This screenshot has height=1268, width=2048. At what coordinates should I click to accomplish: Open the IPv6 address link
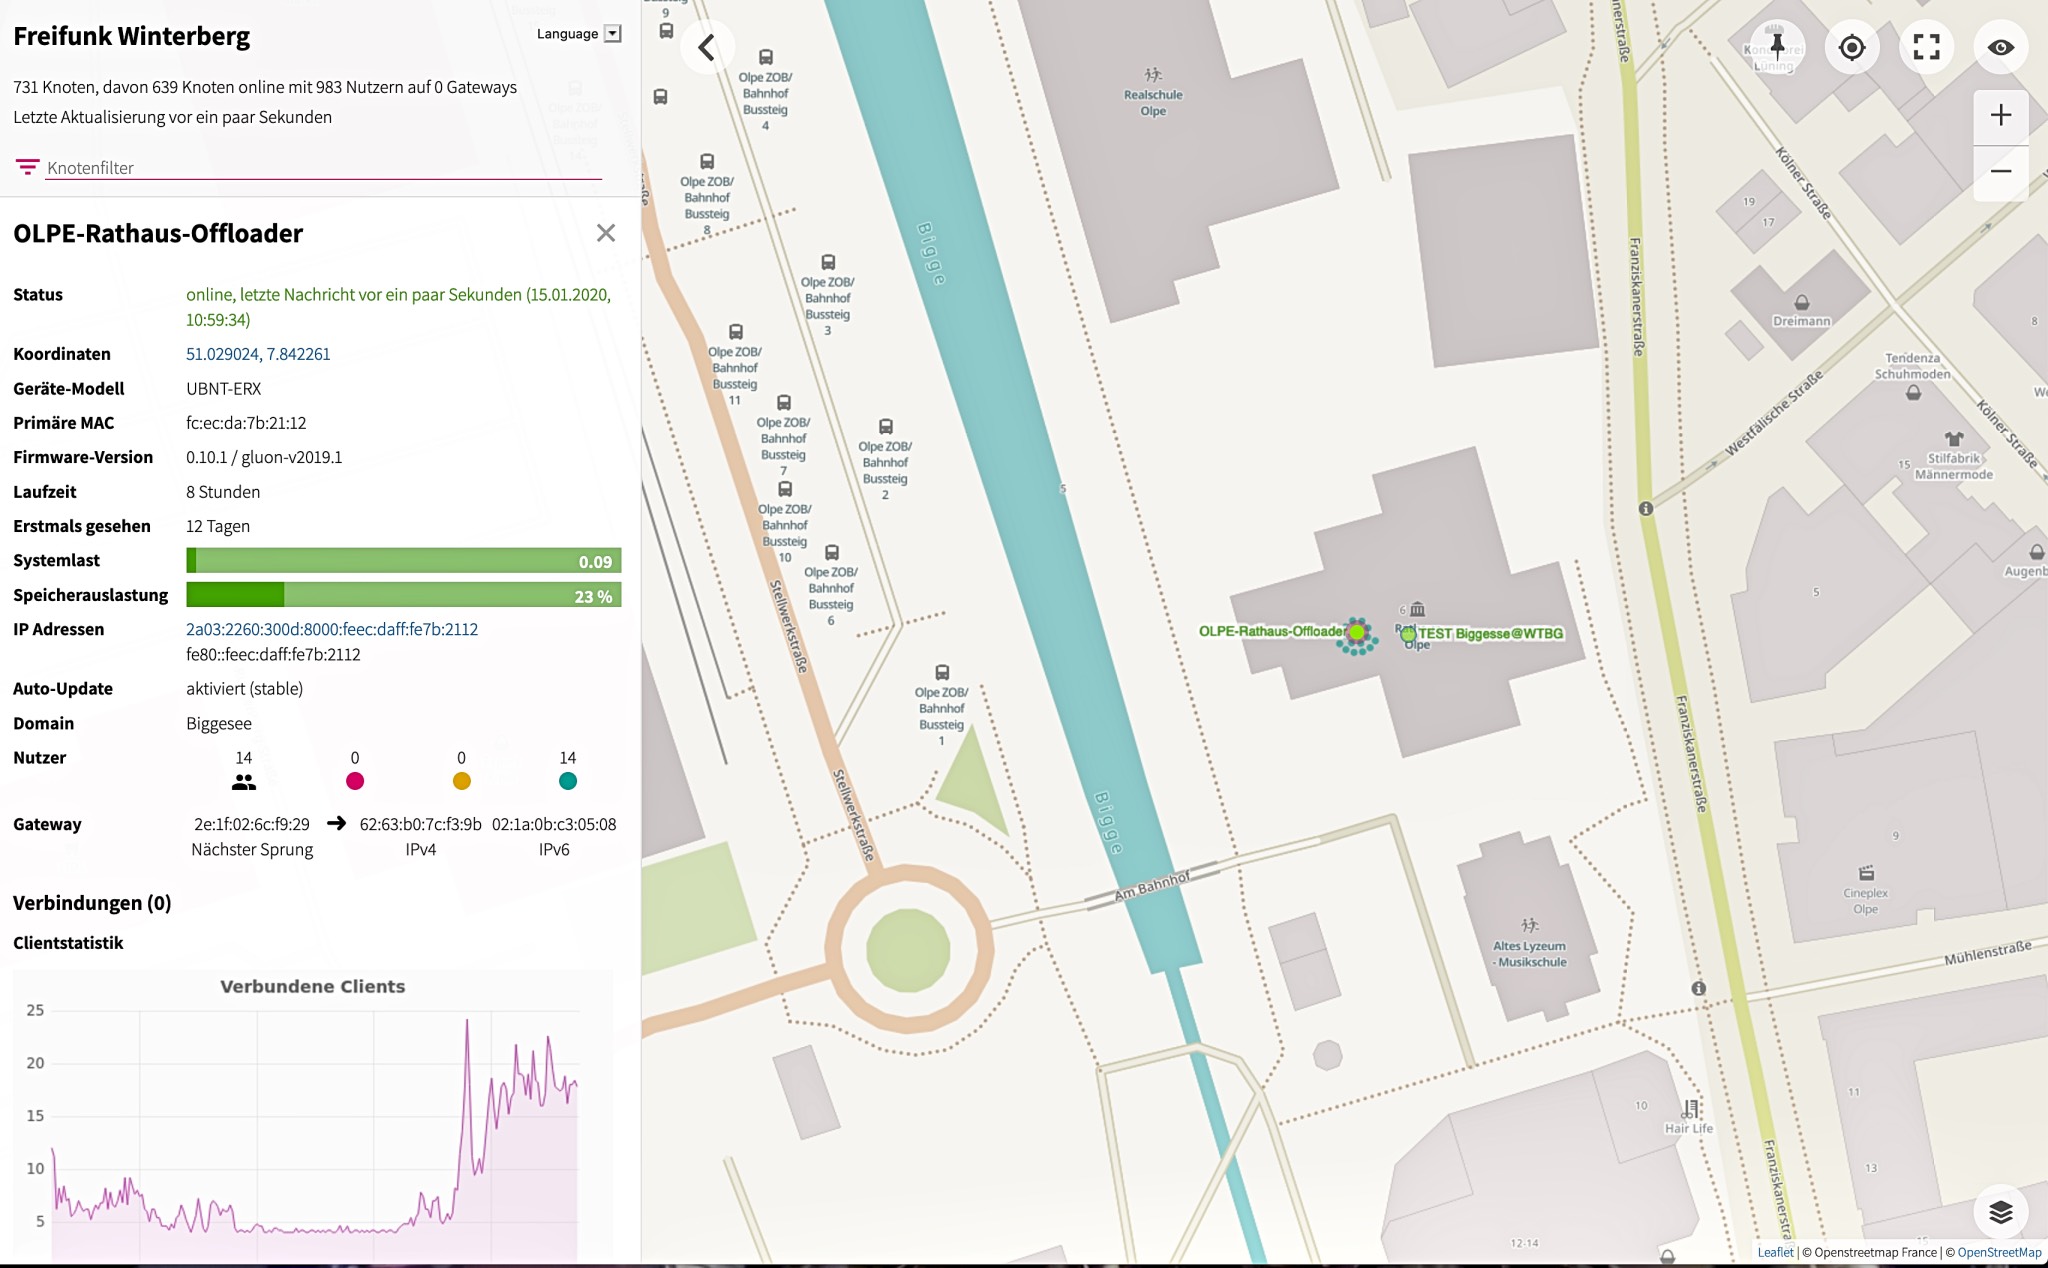(332, 629)
